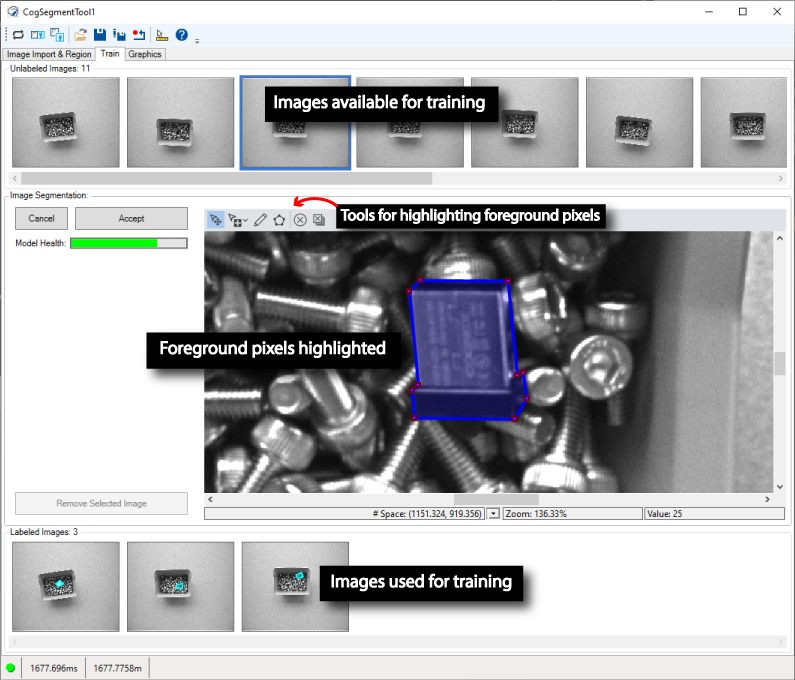Click the Open file folder icon
Image resolution: width=795 pixels, height=680 pixels.
[80, 34]
